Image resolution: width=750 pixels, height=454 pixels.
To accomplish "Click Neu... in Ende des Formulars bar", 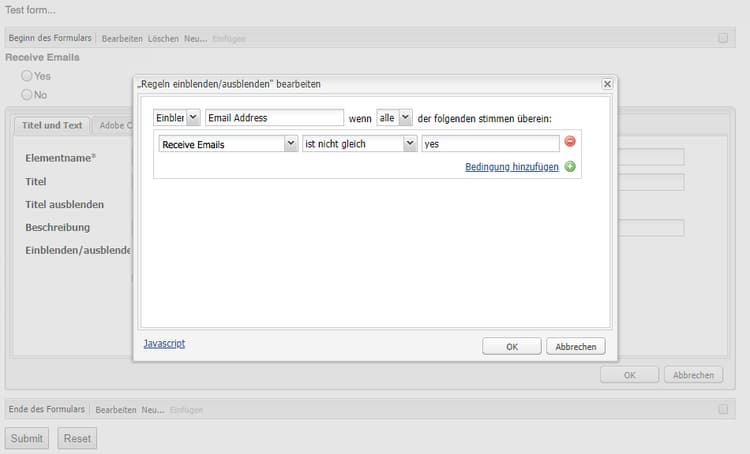I will click(153, 410).
